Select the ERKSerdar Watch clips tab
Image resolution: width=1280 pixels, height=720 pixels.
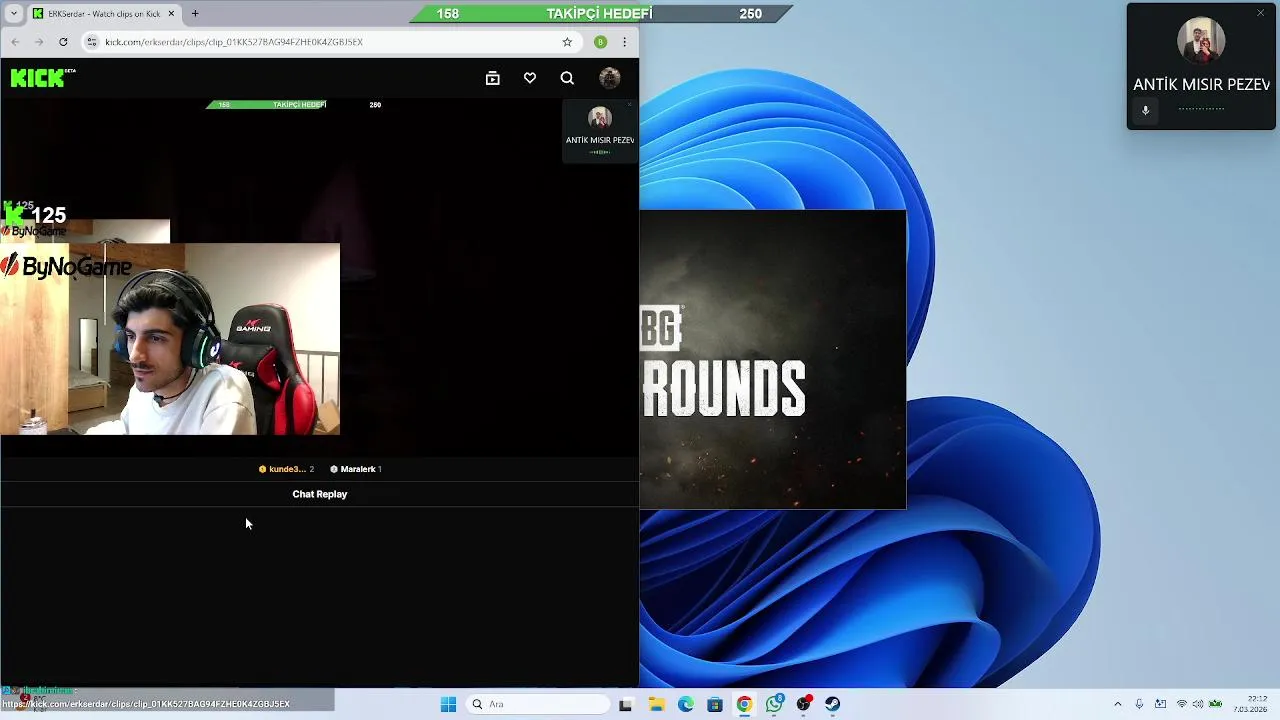[104, 14]
